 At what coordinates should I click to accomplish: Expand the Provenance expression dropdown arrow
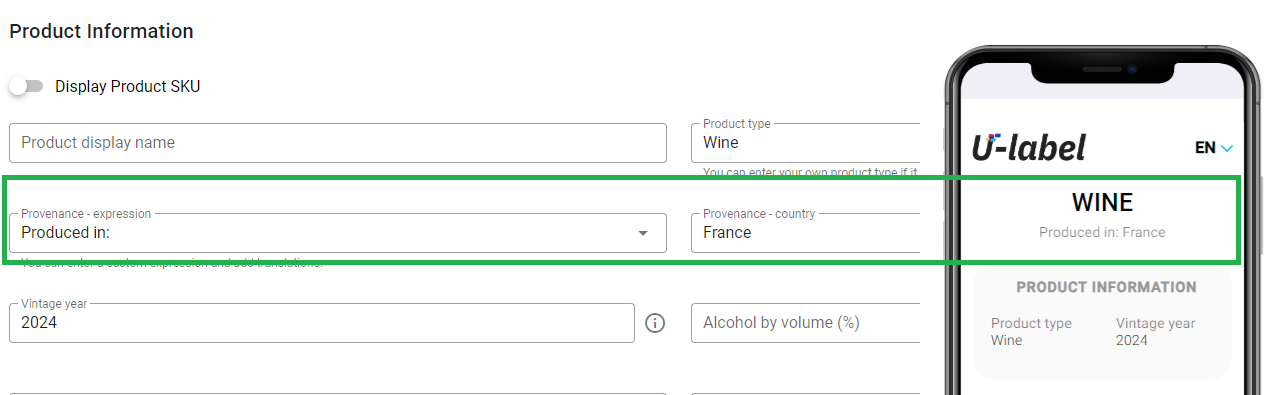643,233
